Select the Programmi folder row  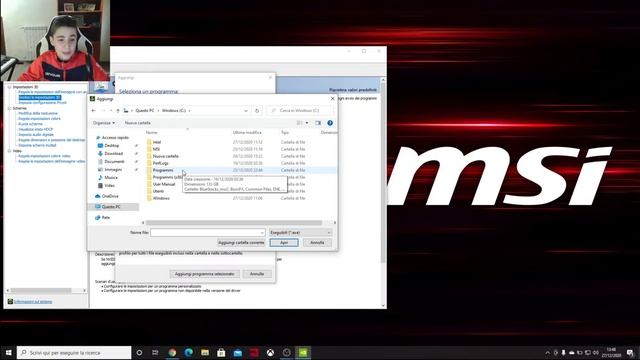241,170
